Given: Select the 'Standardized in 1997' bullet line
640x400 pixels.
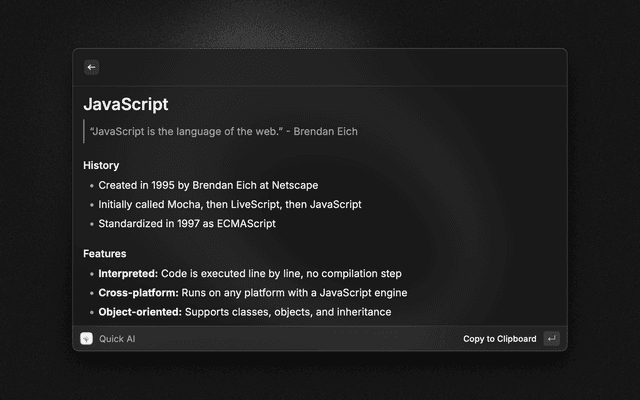Looking at the screenshot, I should click(x=186, y=223).
